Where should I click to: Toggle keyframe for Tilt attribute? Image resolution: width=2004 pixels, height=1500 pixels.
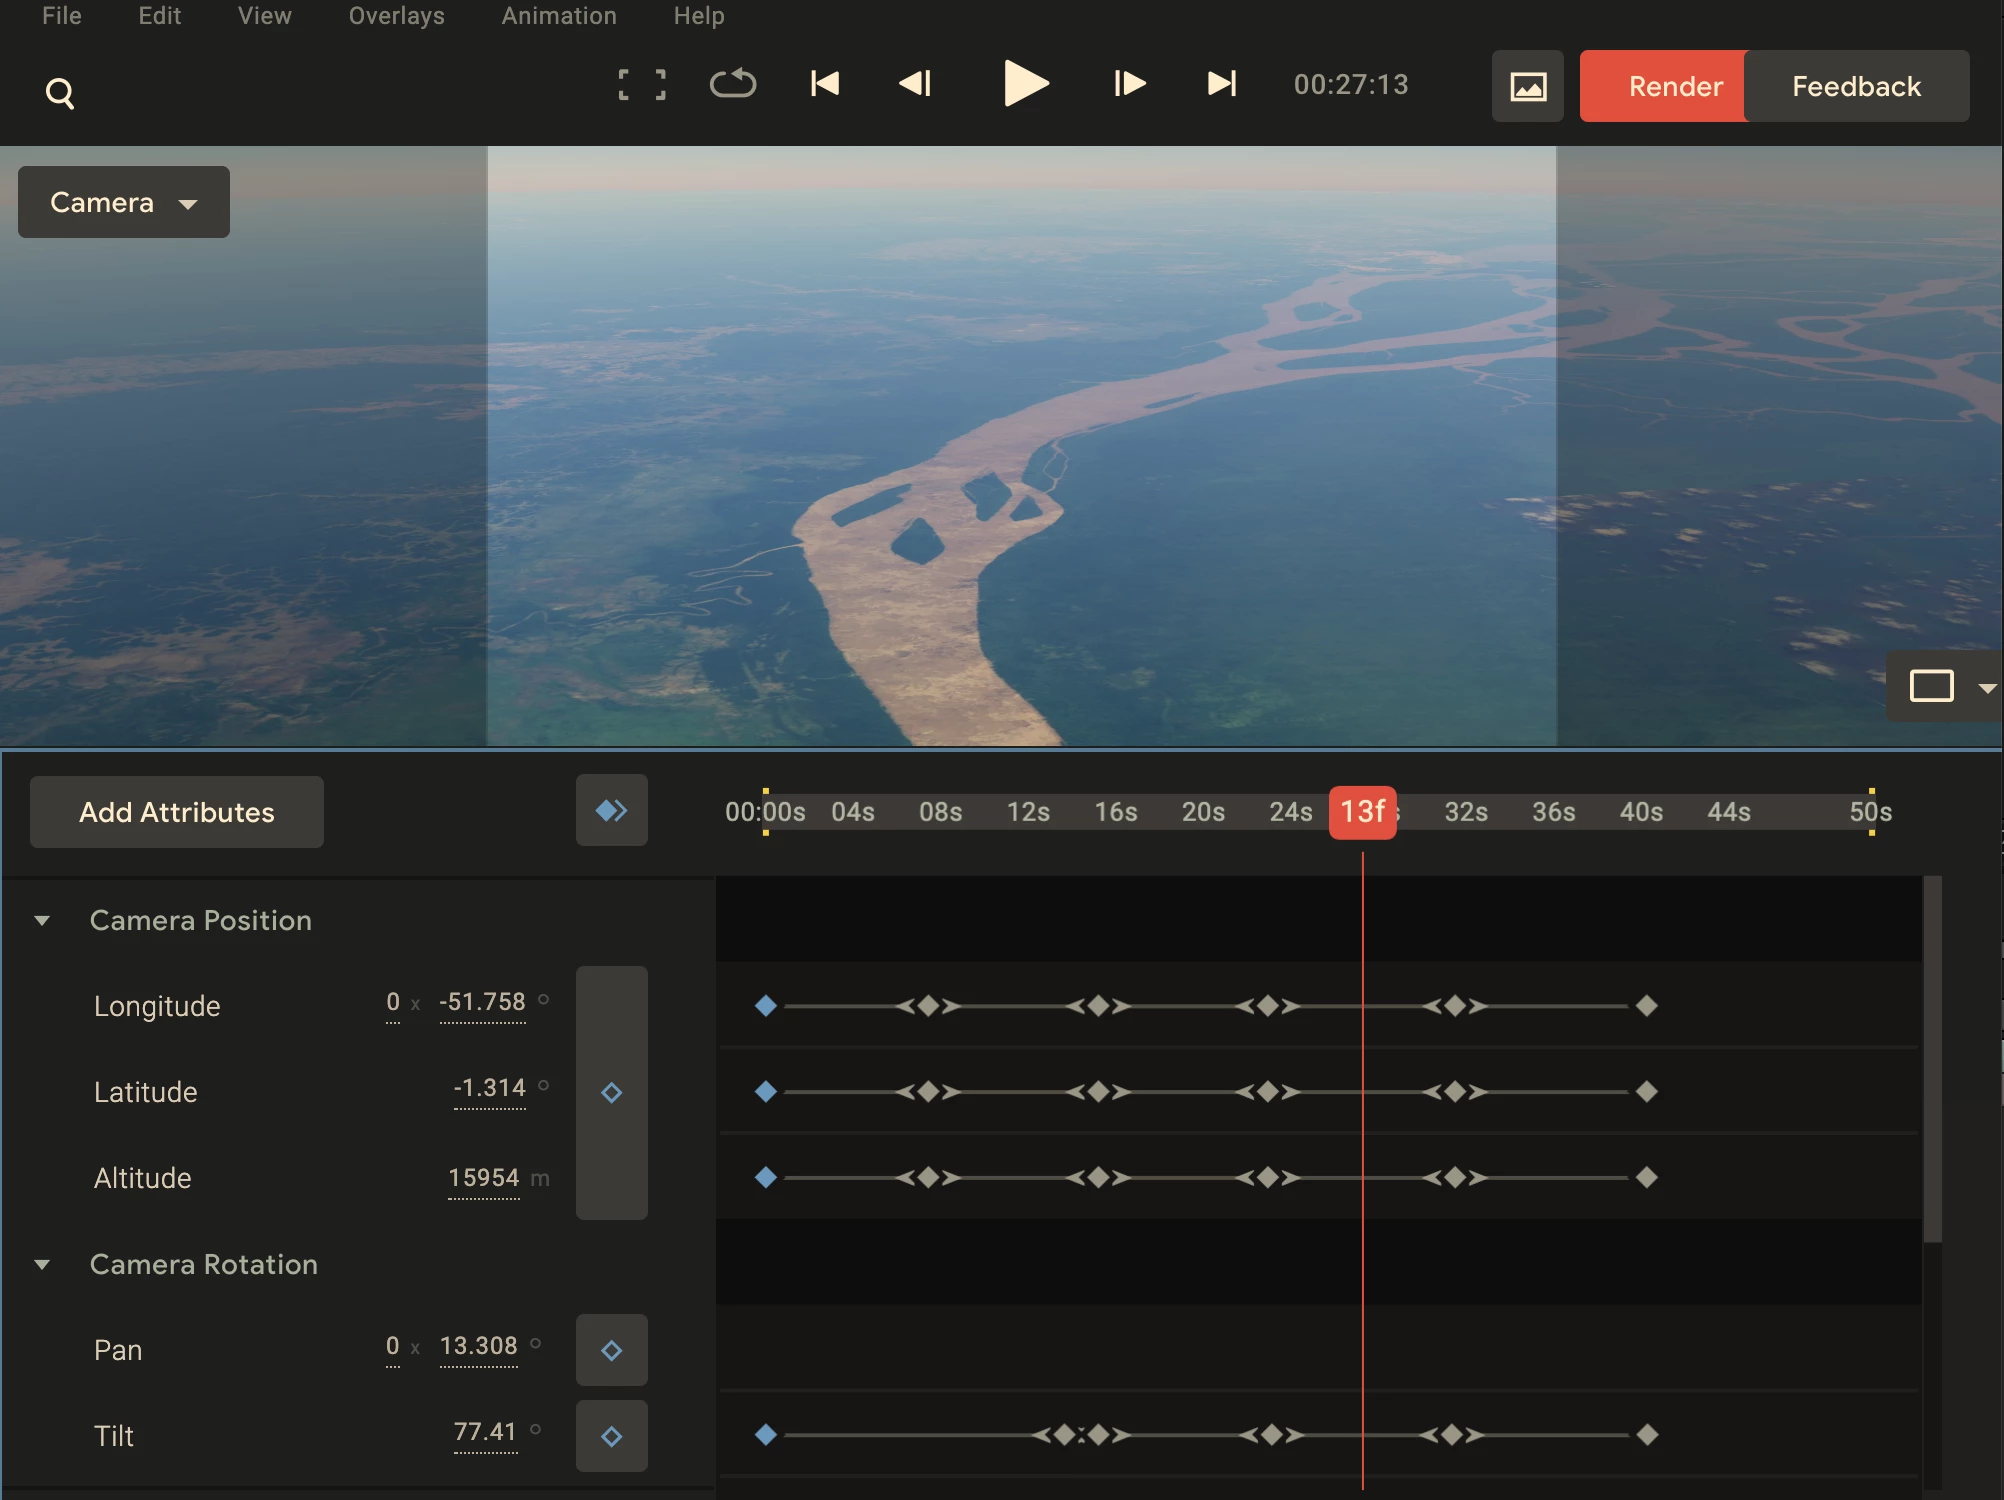click(611, 1436)
